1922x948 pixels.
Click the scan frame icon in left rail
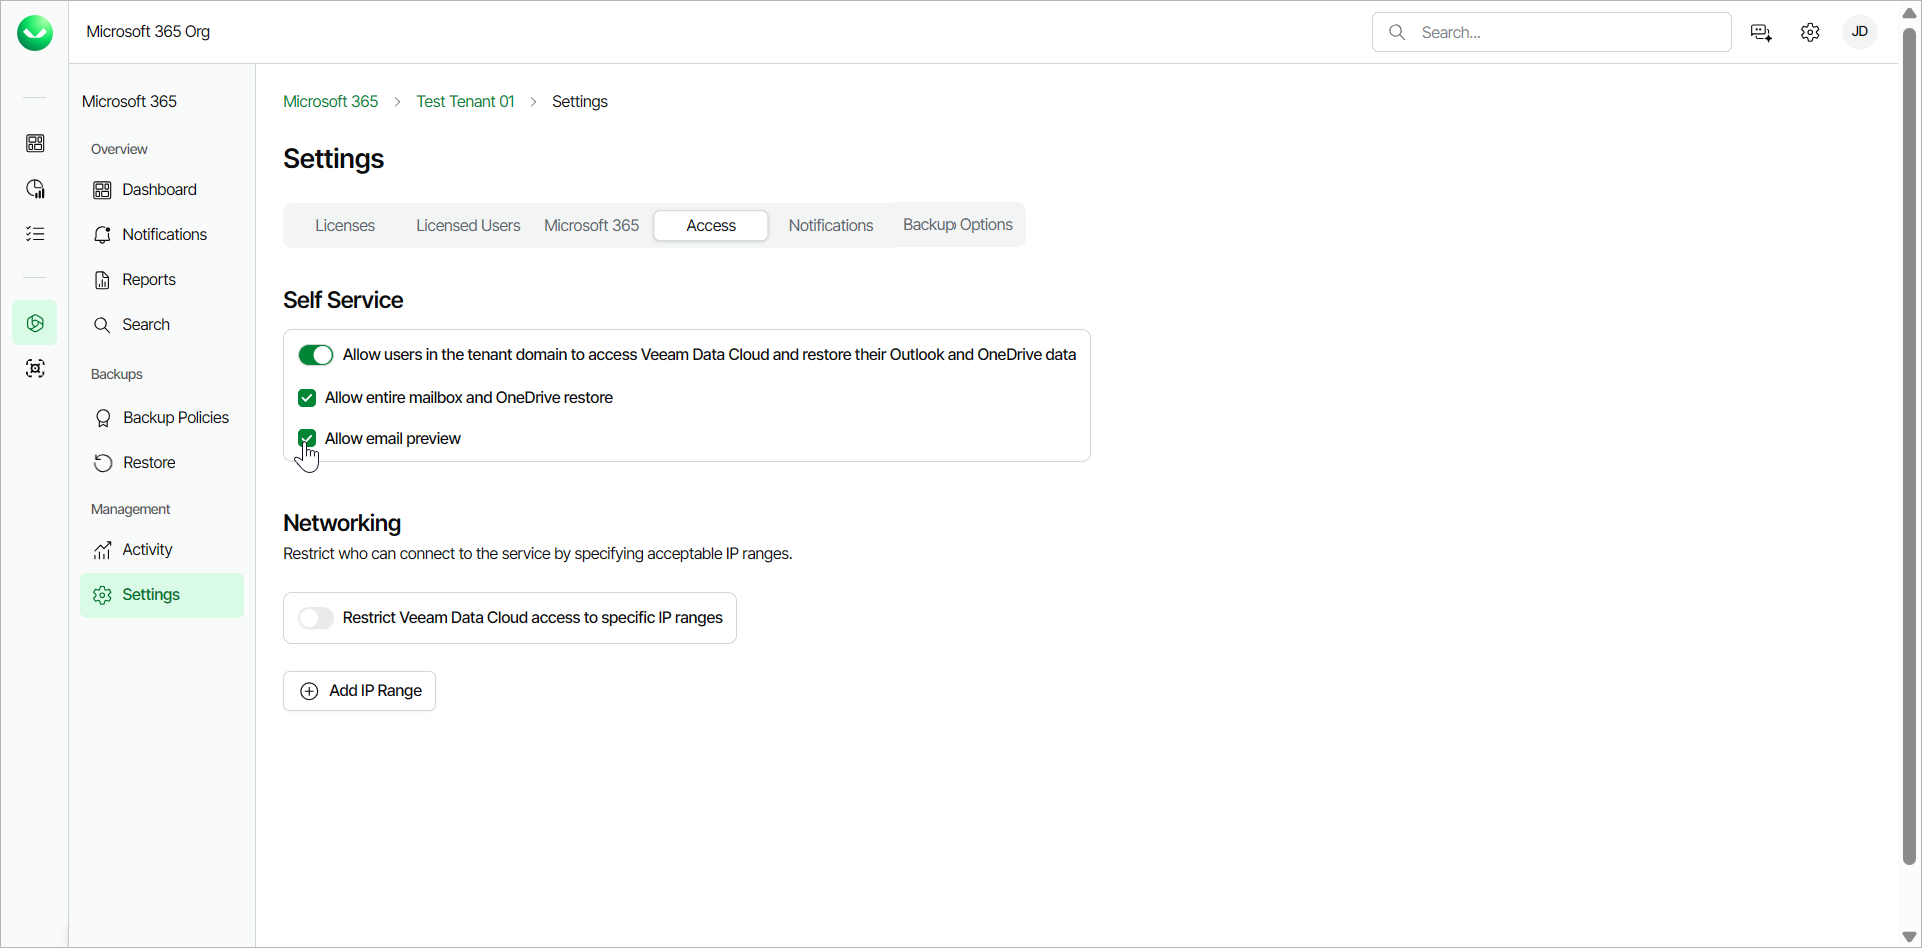click(35, 369)
